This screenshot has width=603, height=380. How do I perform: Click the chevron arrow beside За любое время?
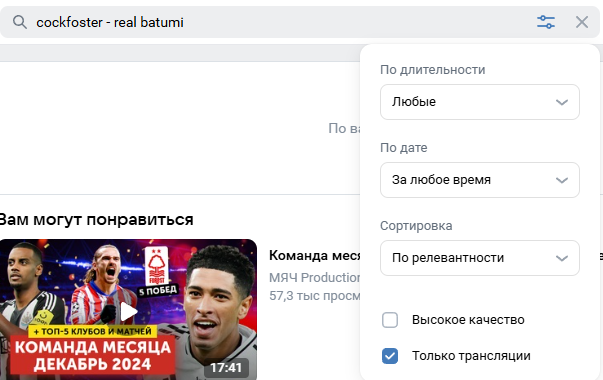[562, 180]
